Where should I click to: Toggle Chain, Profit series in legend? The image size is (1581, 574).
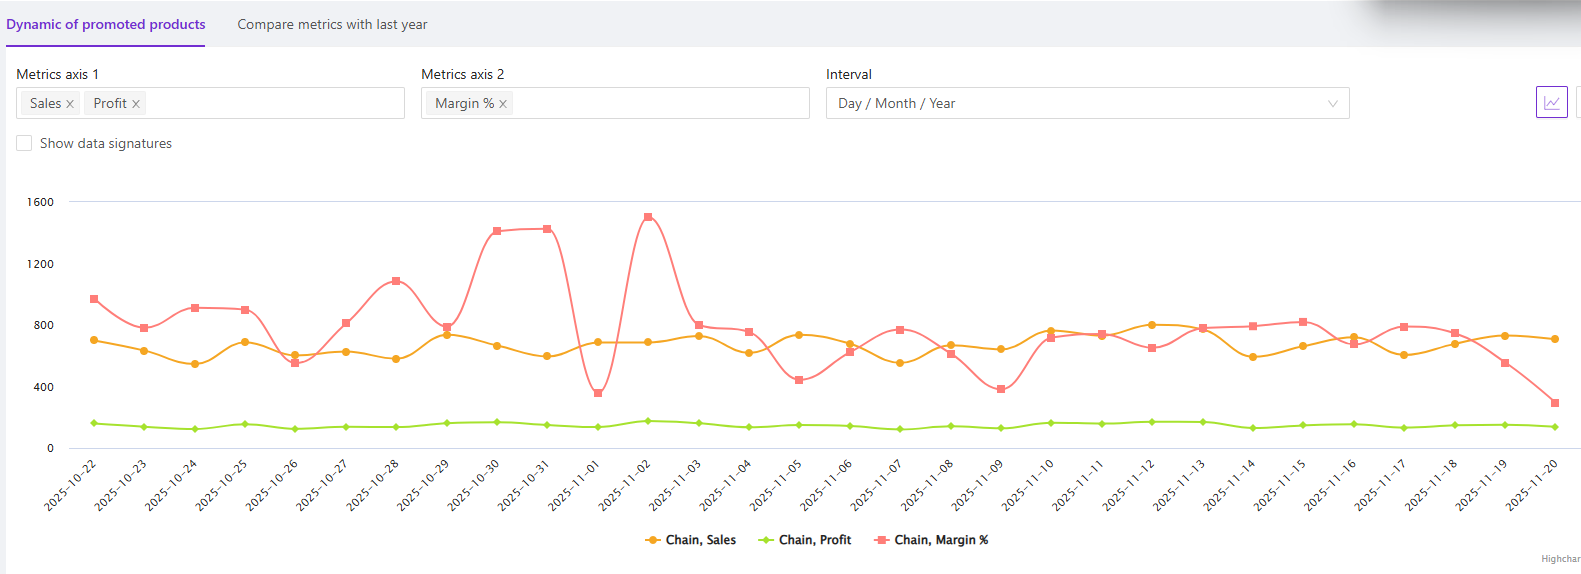[x=805, y=540]
